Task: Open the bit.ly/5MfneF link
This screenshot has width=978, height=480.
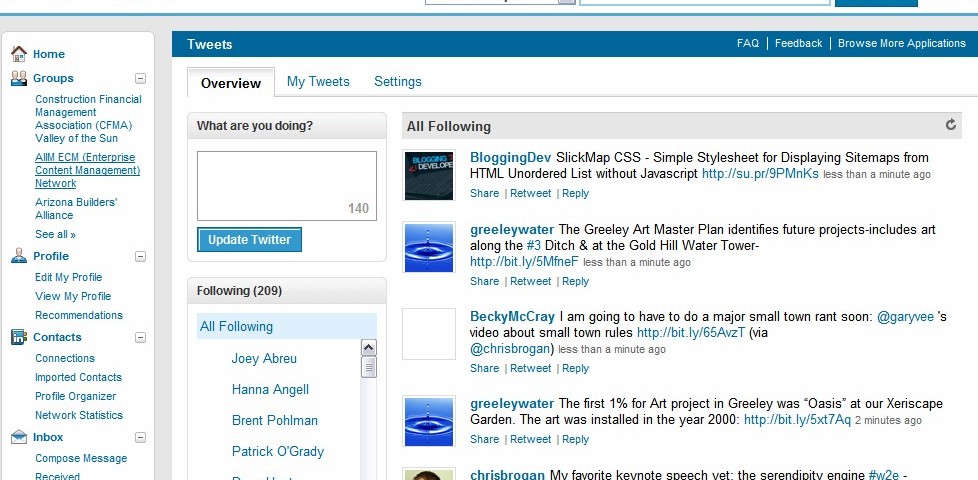Action: coord(525,262)
